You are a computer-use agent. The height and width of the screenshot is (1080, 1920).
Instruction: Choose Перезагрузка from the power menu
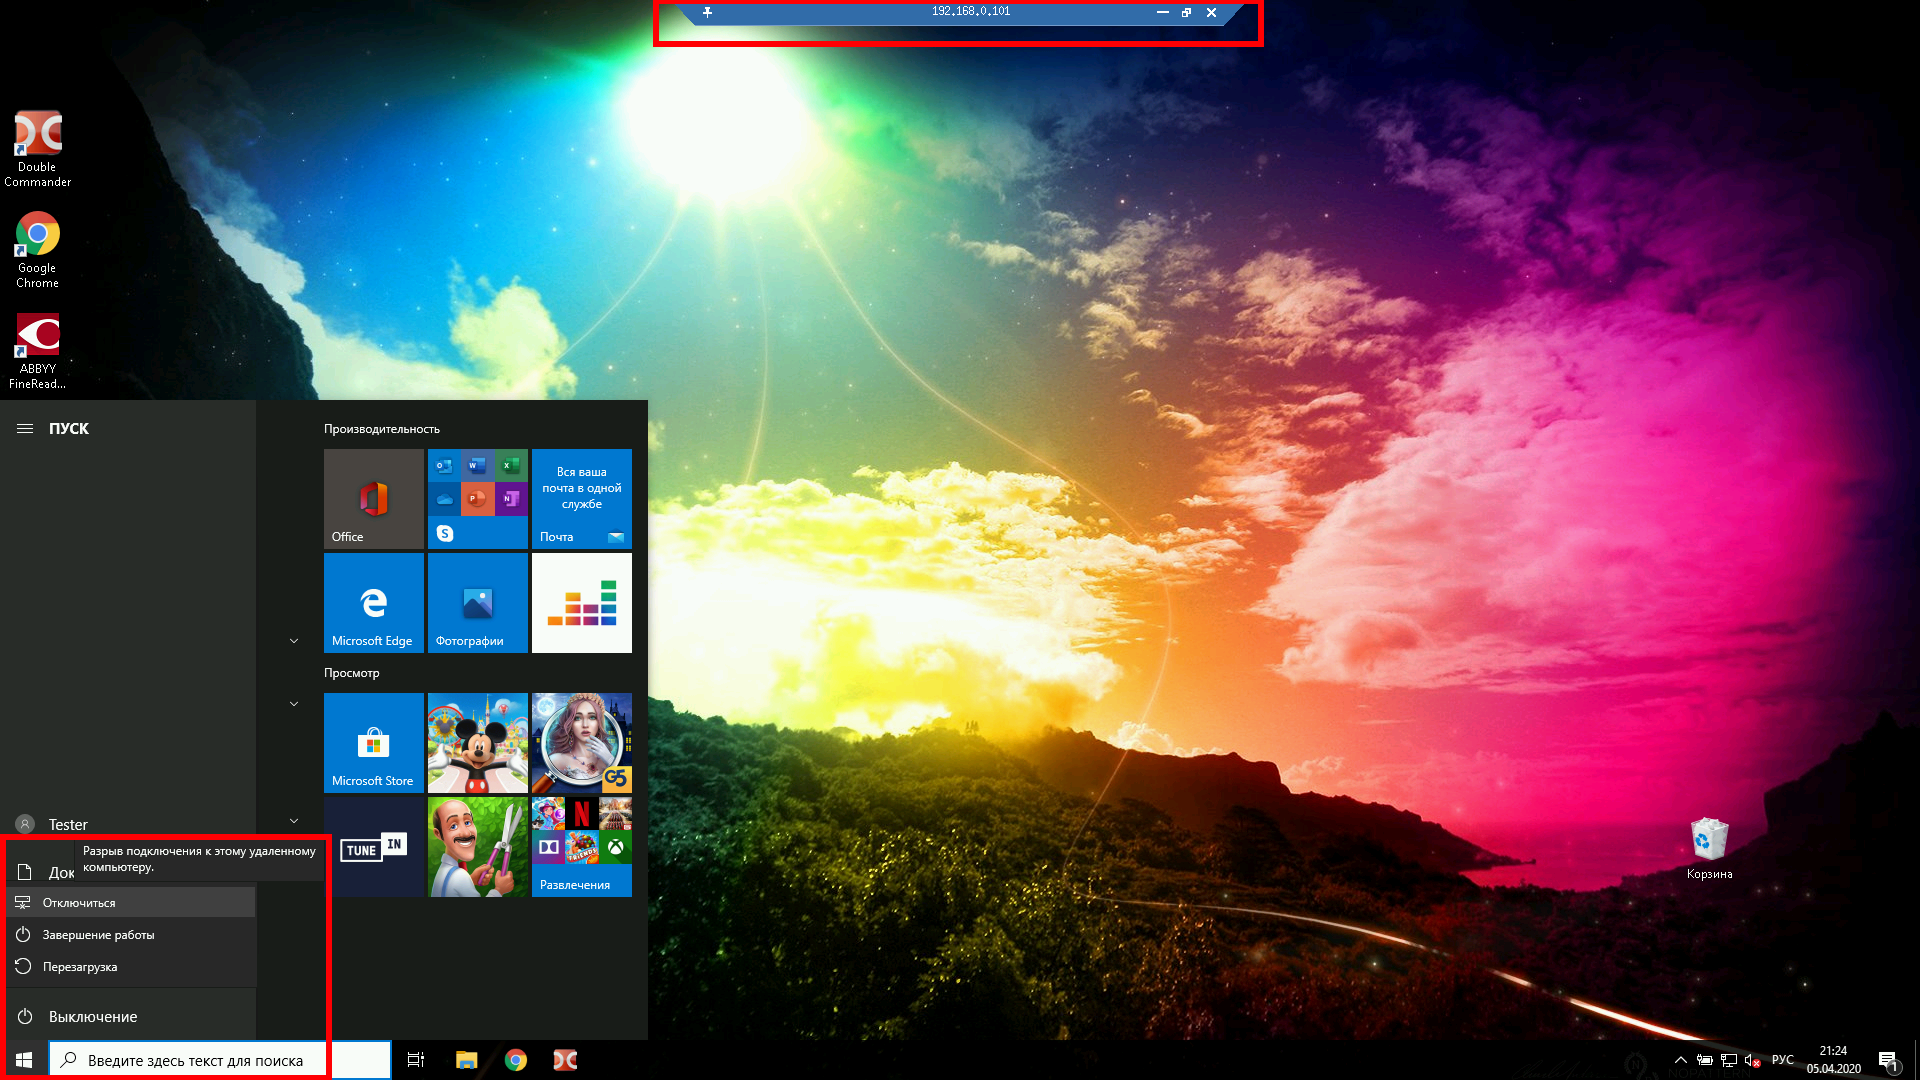[x=80, y=967]
